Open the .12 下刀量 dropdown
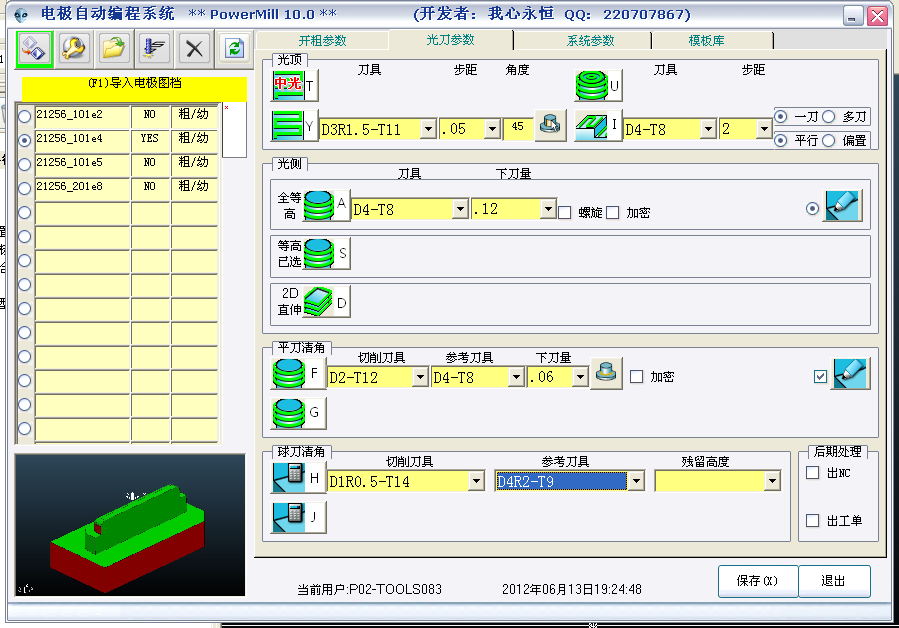899x628 pixels. (x=548, y=209)
